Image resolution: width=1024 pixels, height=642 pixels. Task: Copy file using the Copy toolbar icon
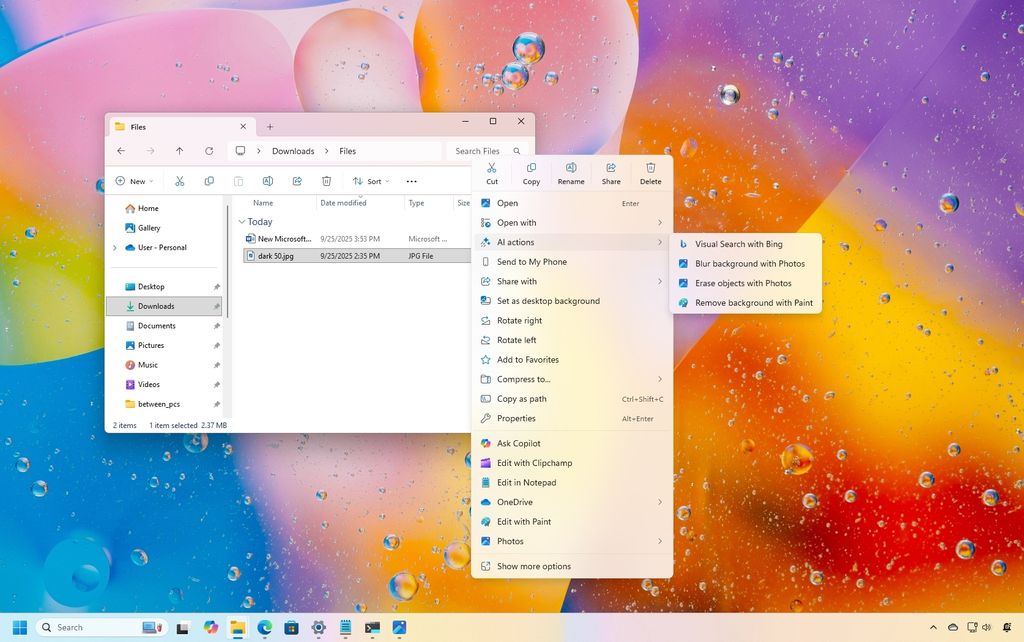point(531,173)
